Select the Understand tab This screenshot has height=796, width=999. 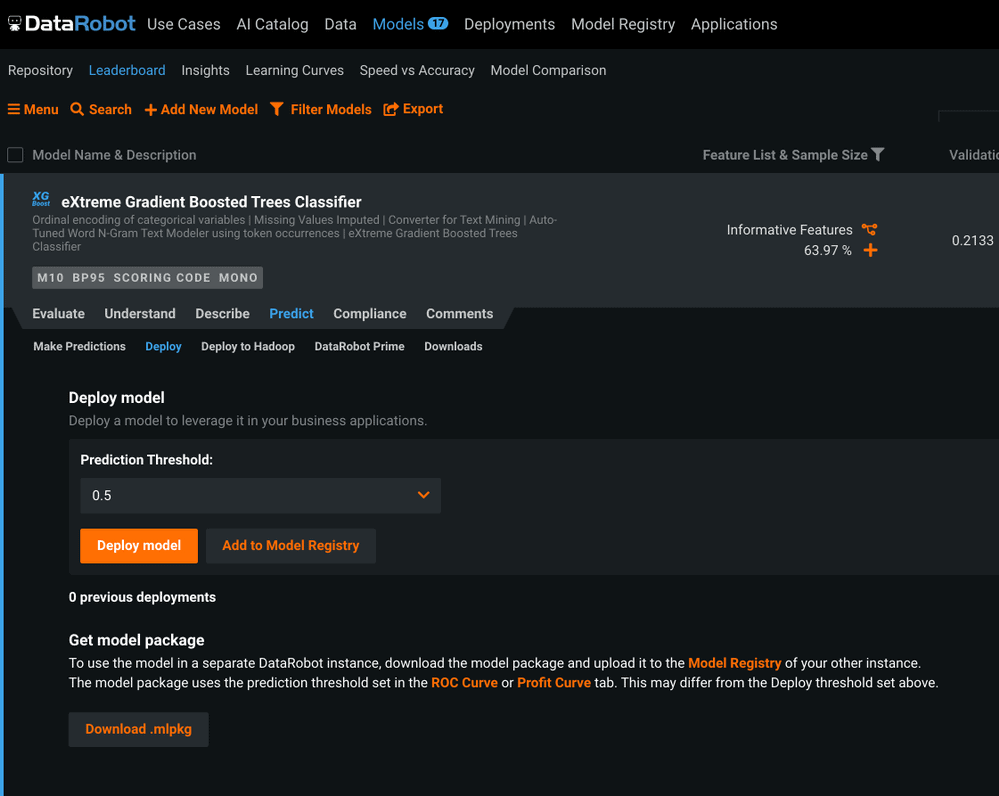(140, 314)
